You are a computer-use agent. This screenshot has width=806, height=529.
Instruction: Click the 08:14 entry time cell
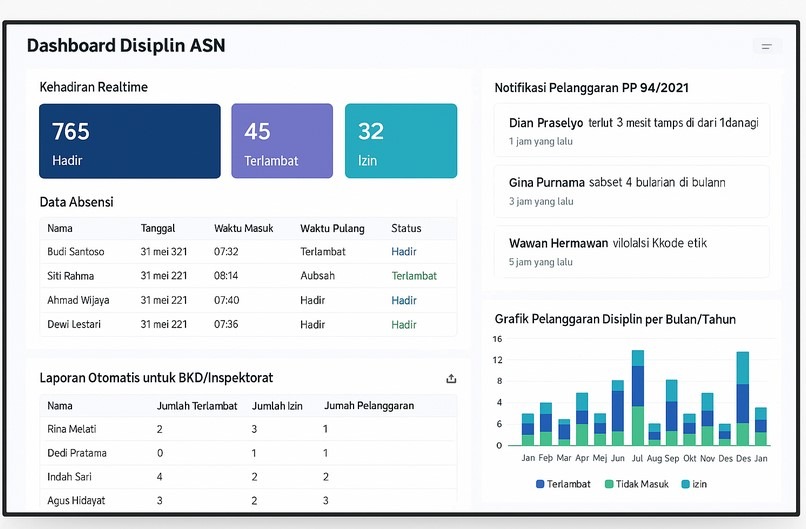tap(226, 276)
